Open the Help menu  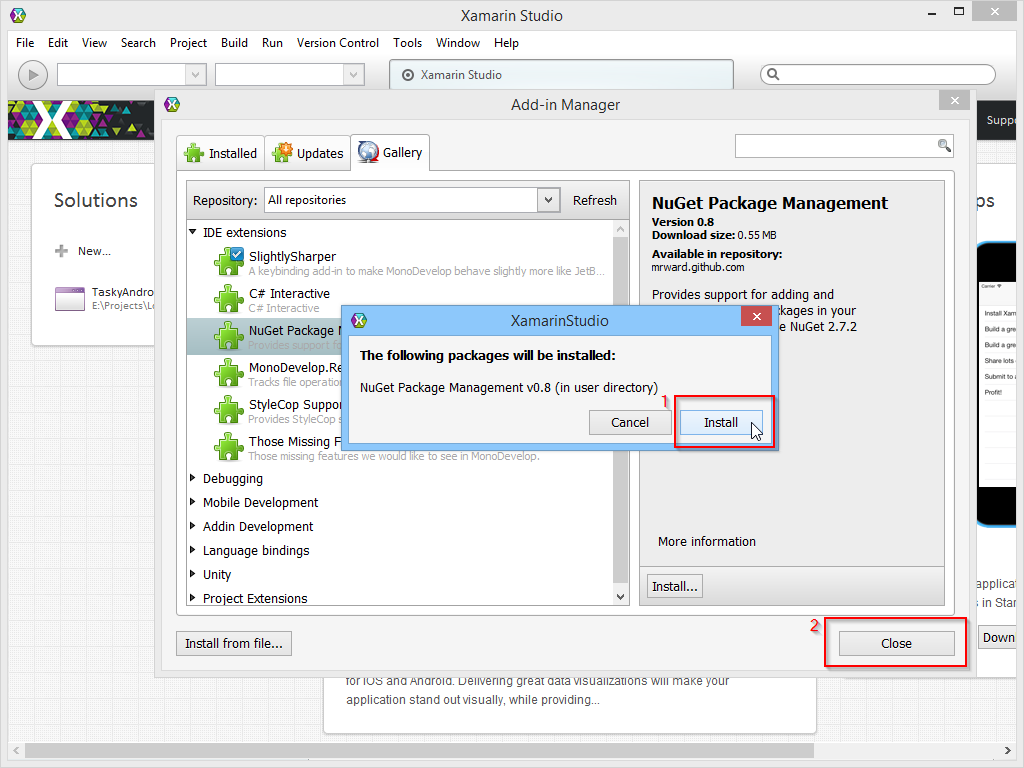[x=506, y=43]
